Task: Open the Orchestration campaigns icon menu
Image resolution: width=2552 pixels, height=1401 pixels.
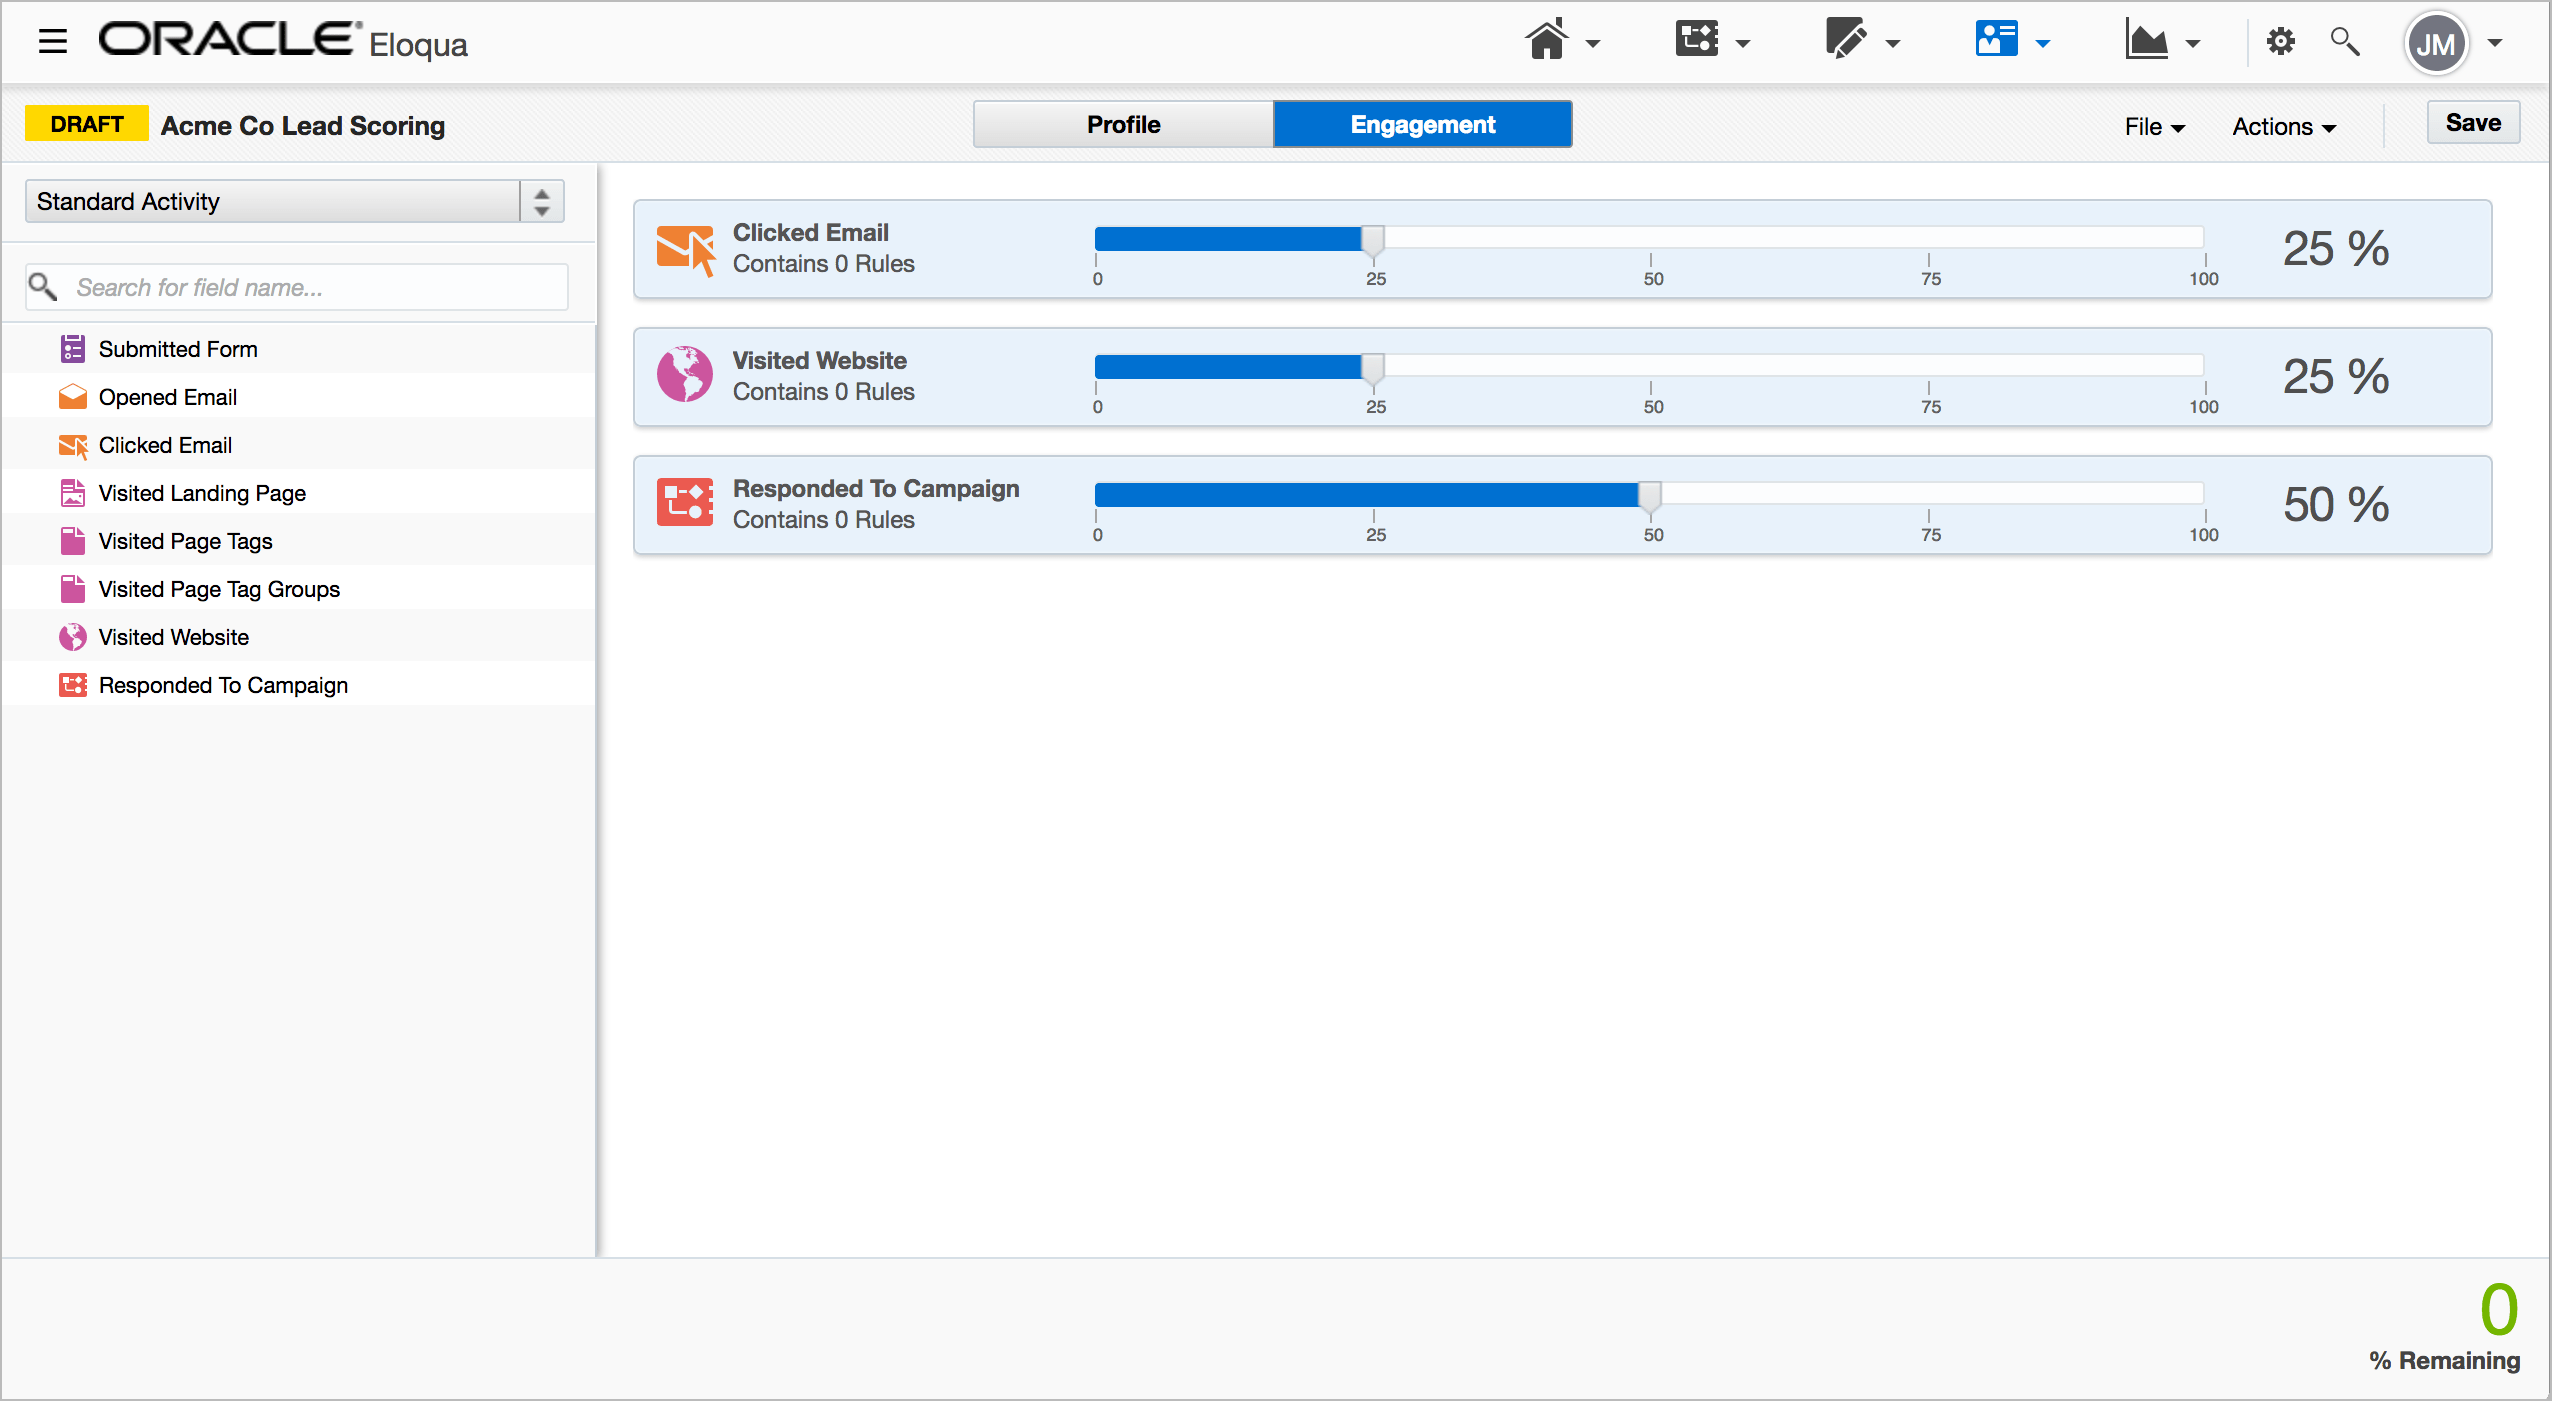Action: (x=1697, y=42)
